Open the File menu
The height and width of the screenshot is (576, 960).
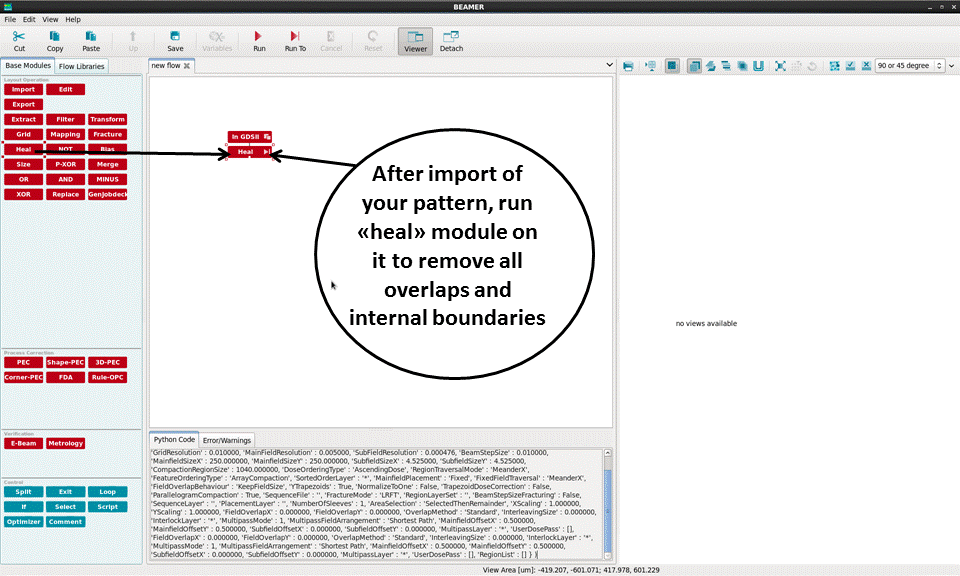pyautogui.click(x=10, y=19)
